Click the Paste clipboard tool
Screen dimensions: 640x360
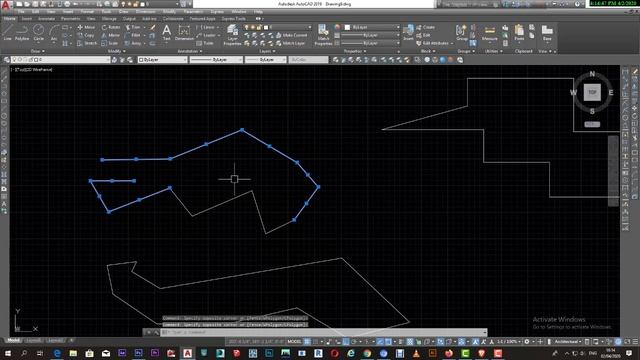[519, 33]
